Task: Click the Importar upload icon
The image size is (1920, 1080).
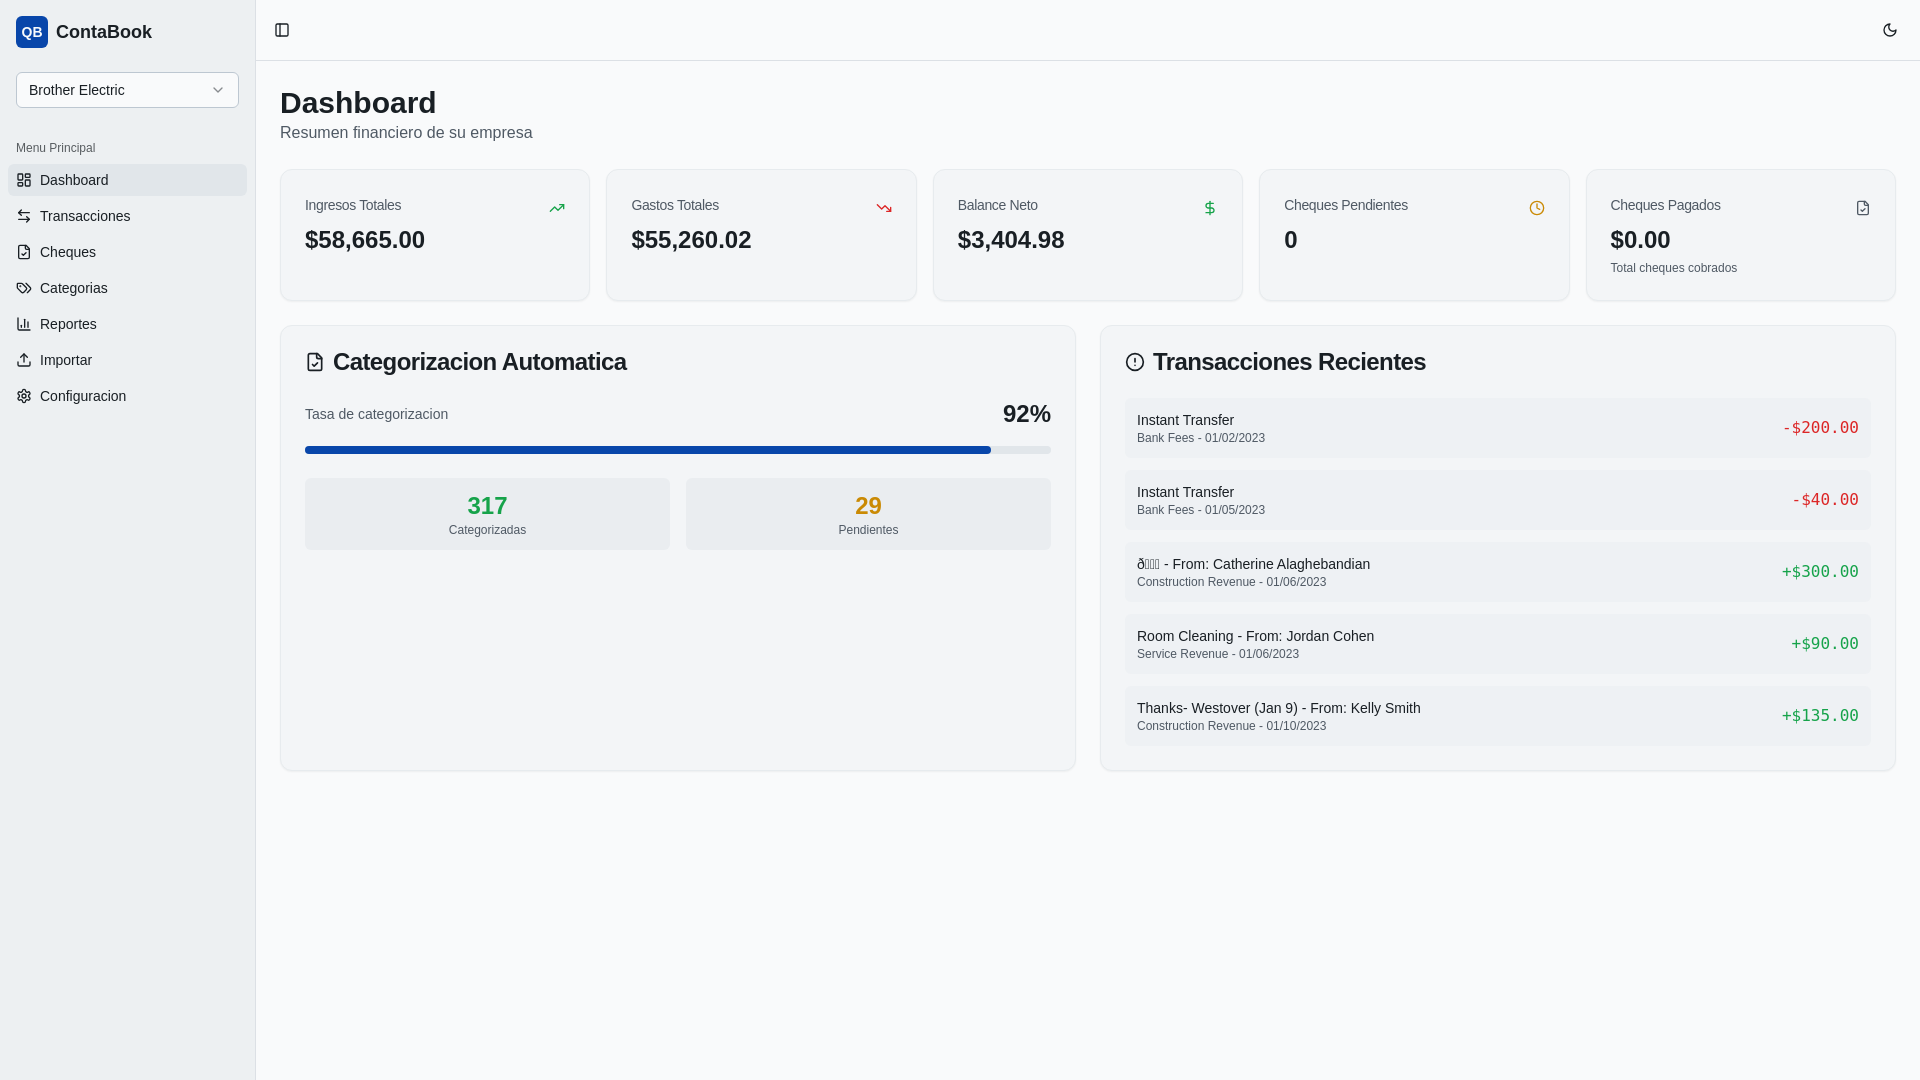Action: pyautogui.click(x=24, y=360)
